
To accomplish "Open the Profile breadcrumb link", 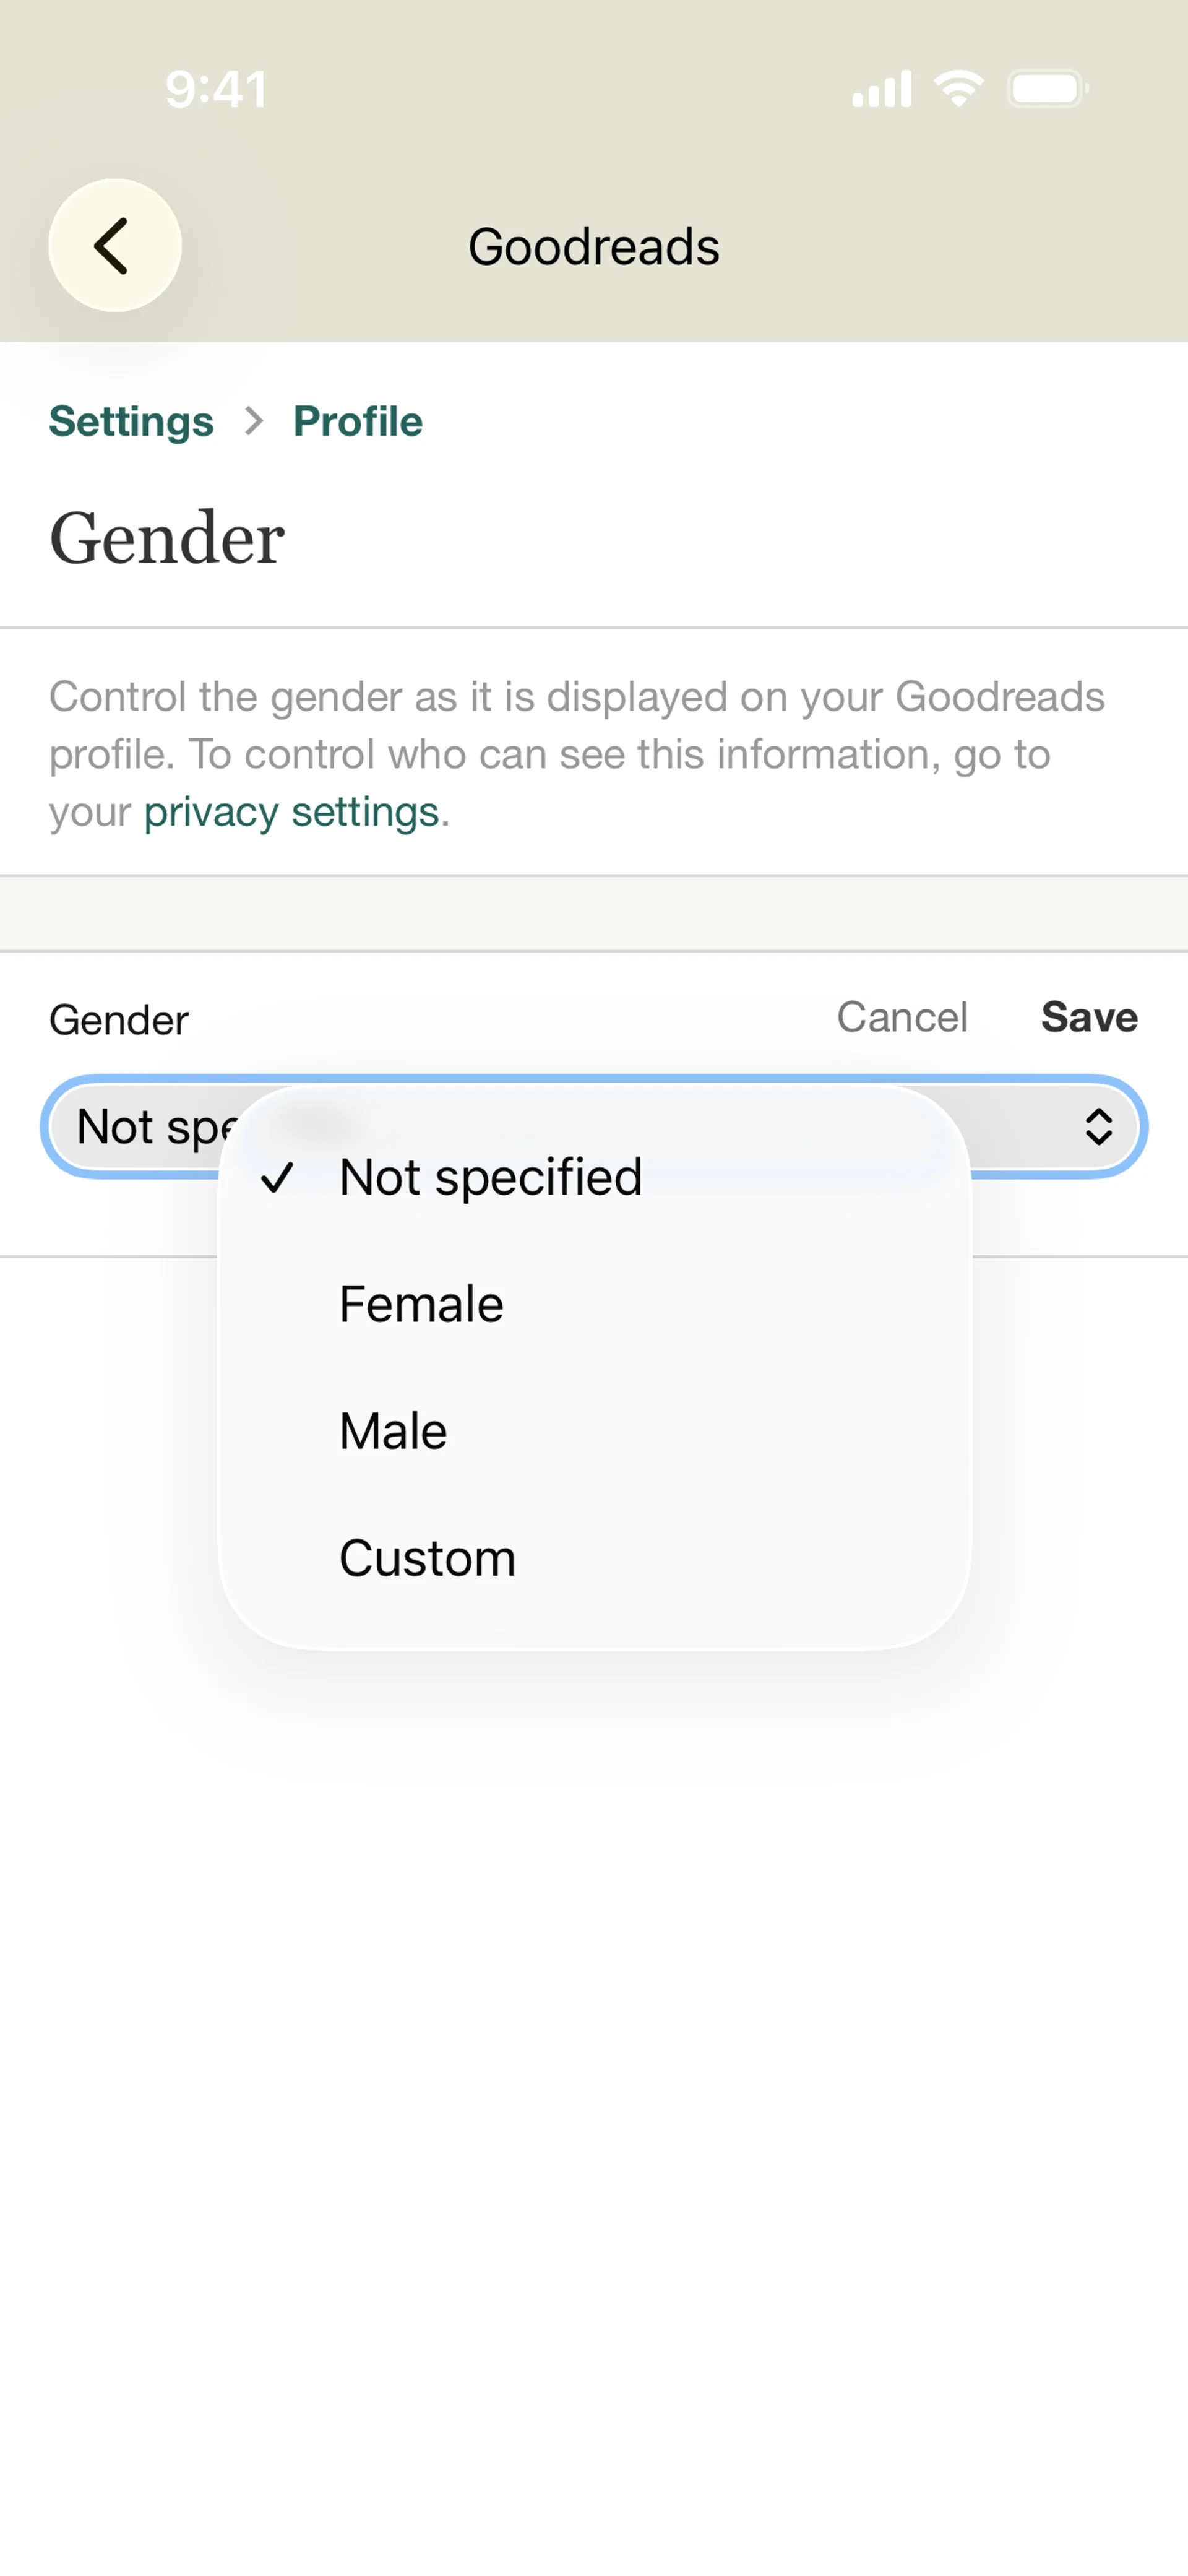I will point(358,421).
